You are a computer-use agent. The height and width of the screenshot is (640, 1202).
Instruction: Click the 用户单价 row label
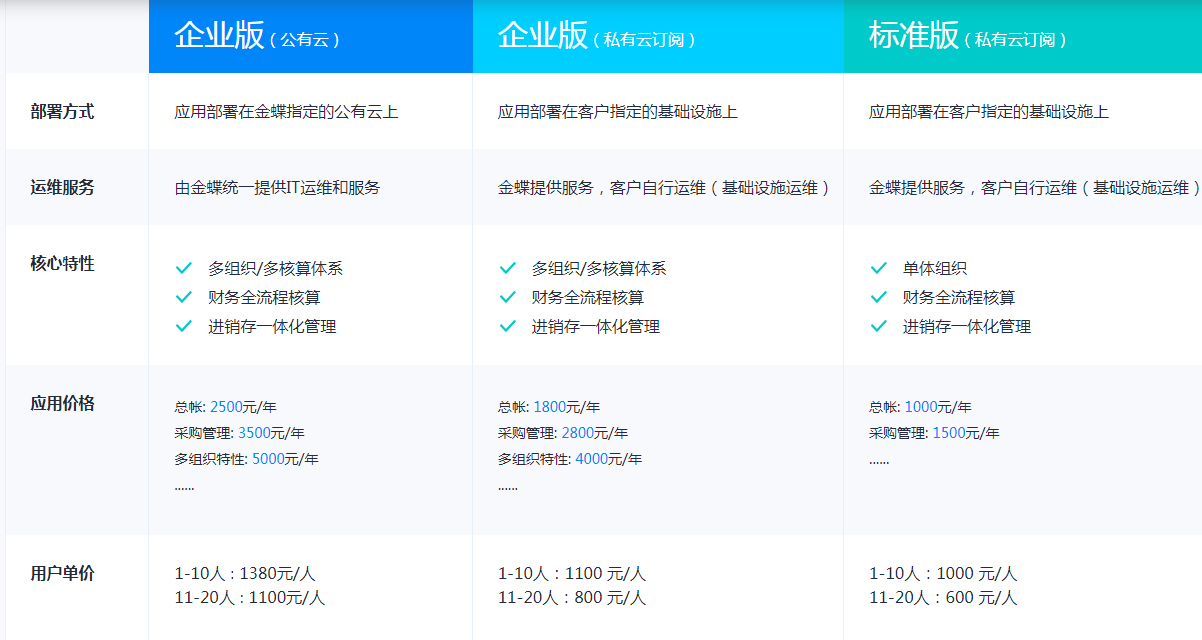coord(63,574)
